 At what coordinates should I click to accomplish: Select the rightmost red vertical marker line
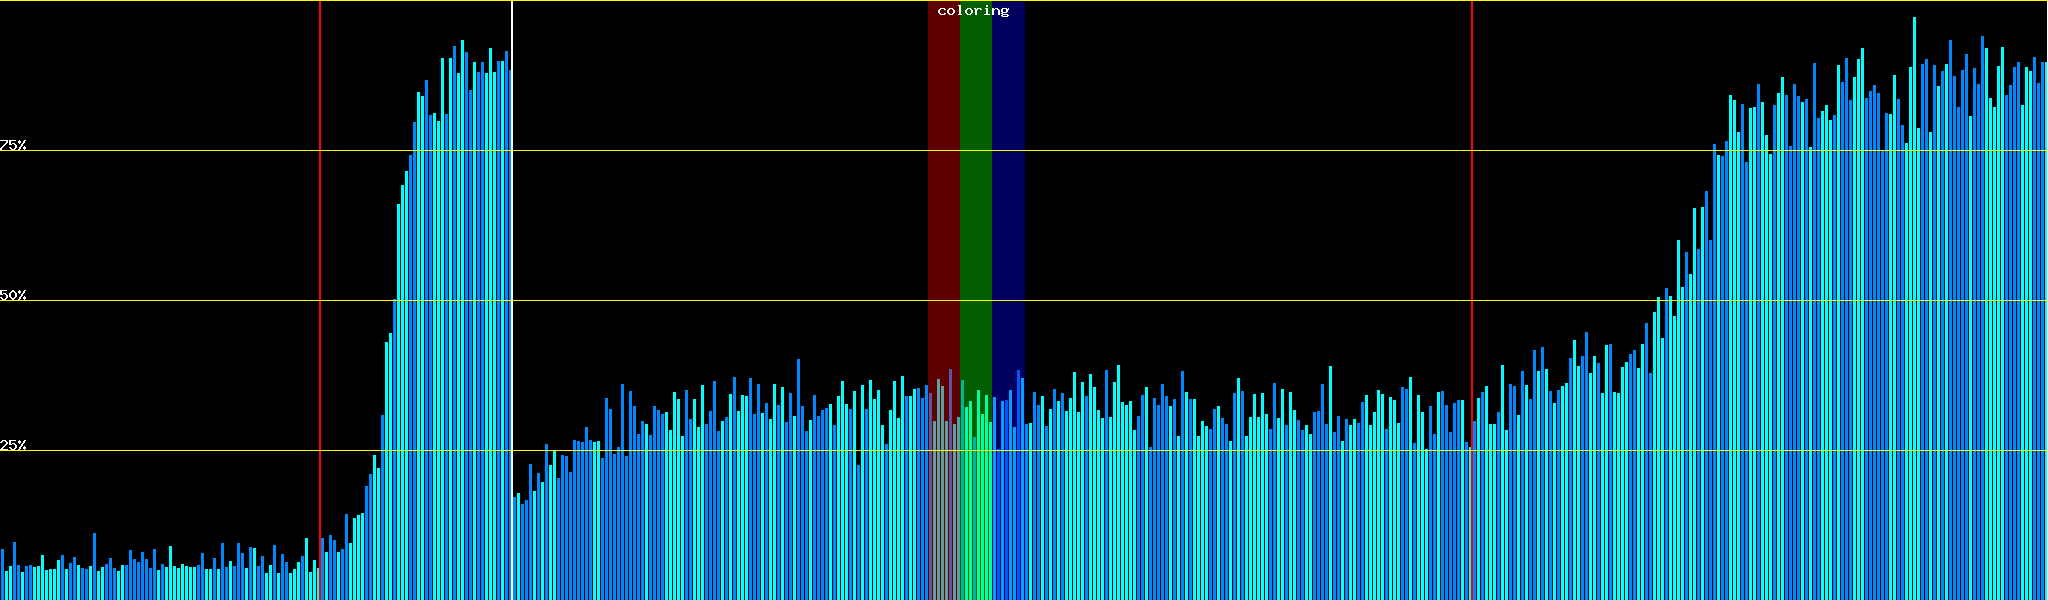click(1472, 250)
